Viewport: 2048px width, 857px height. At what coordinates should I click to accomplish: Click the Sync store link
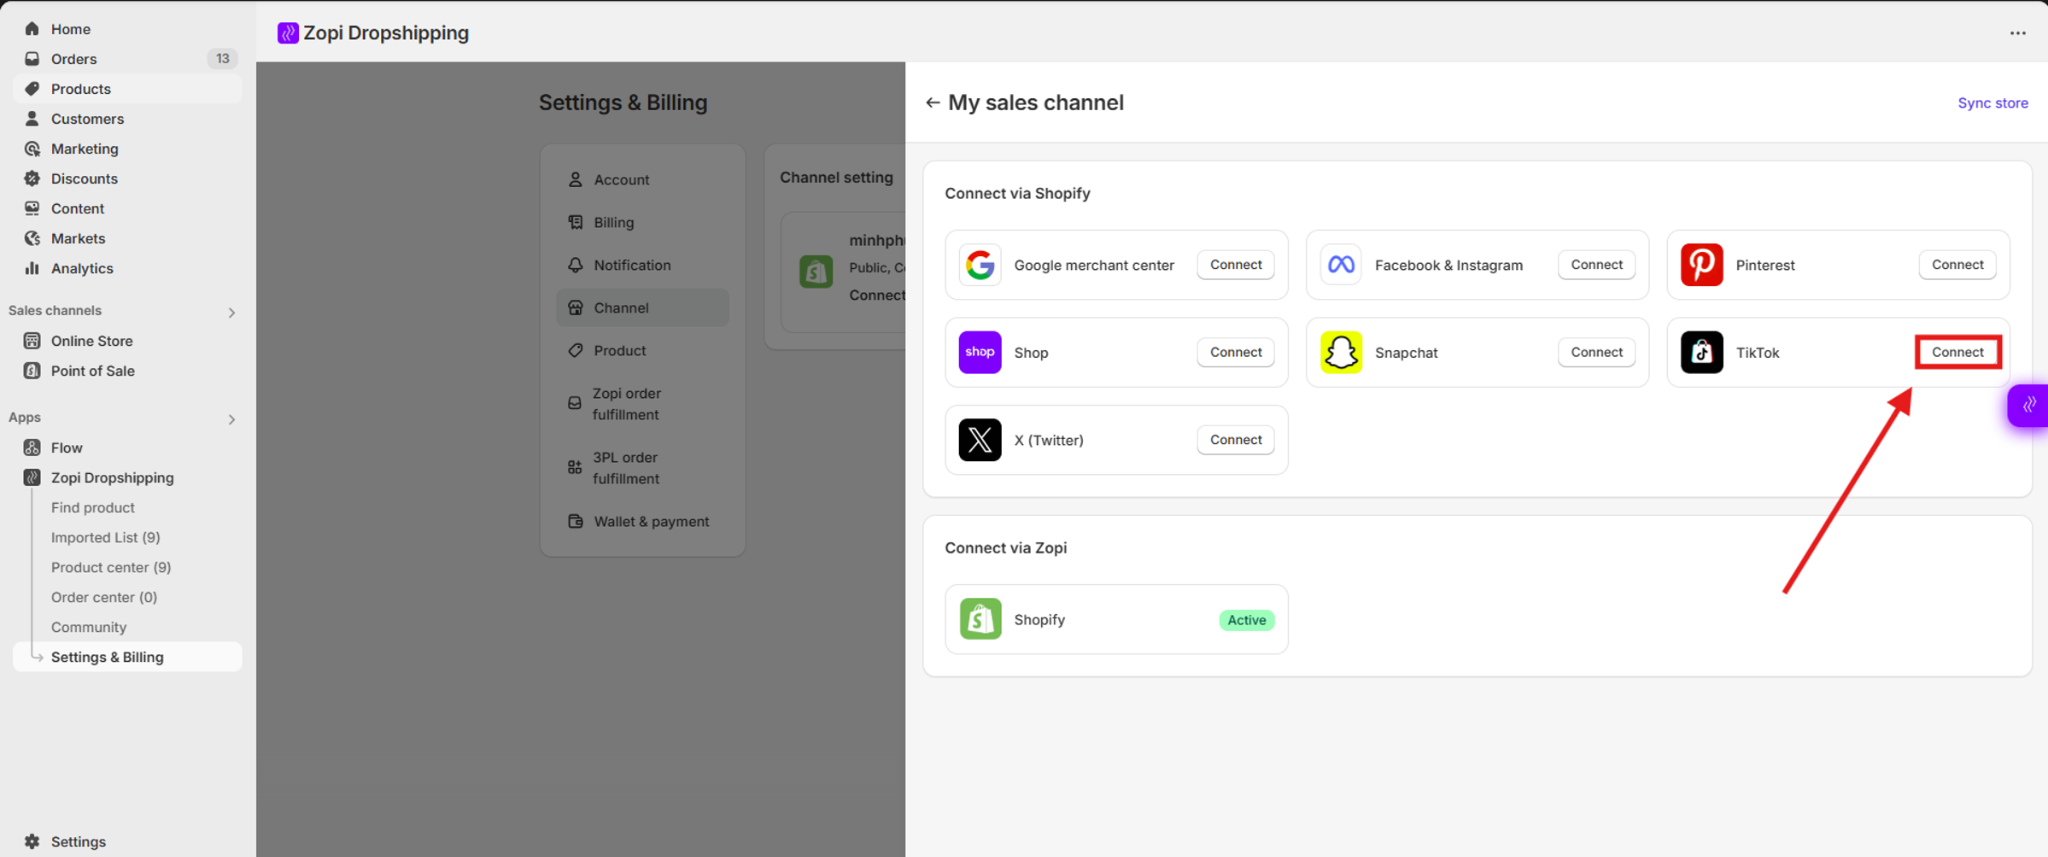click(x=1992, y=103)
